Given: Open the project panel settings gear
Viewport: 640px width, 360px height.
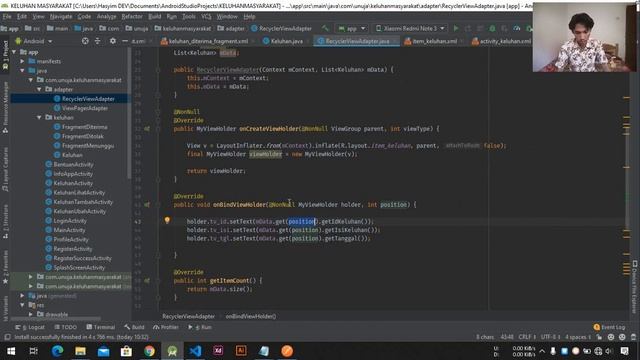Looking at the screenshot, I should [113, 41].
